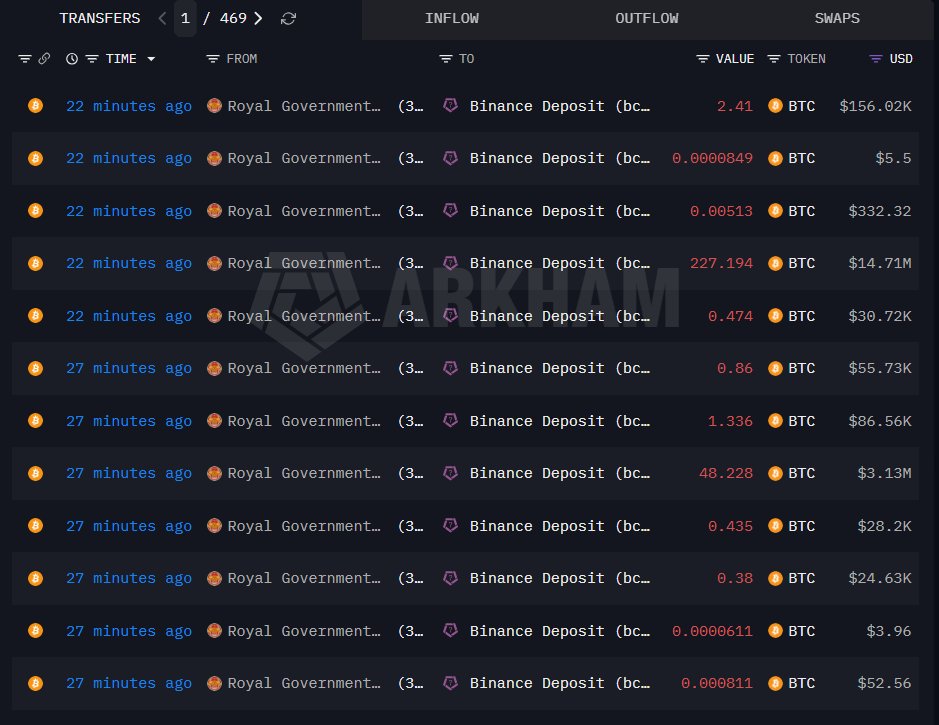Click the value 0.38
Screen dimensions: 939x725
click(x=735, y=578)
